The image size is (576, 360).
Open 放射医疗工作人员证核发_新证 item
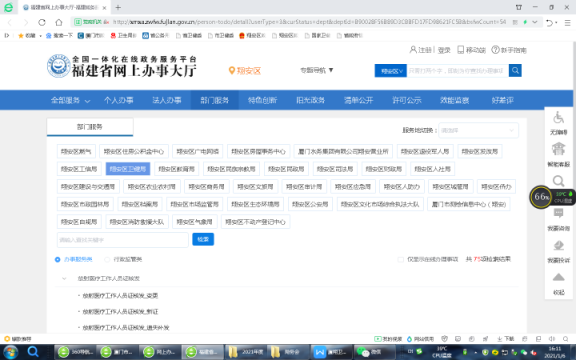[x=120, y=312]
